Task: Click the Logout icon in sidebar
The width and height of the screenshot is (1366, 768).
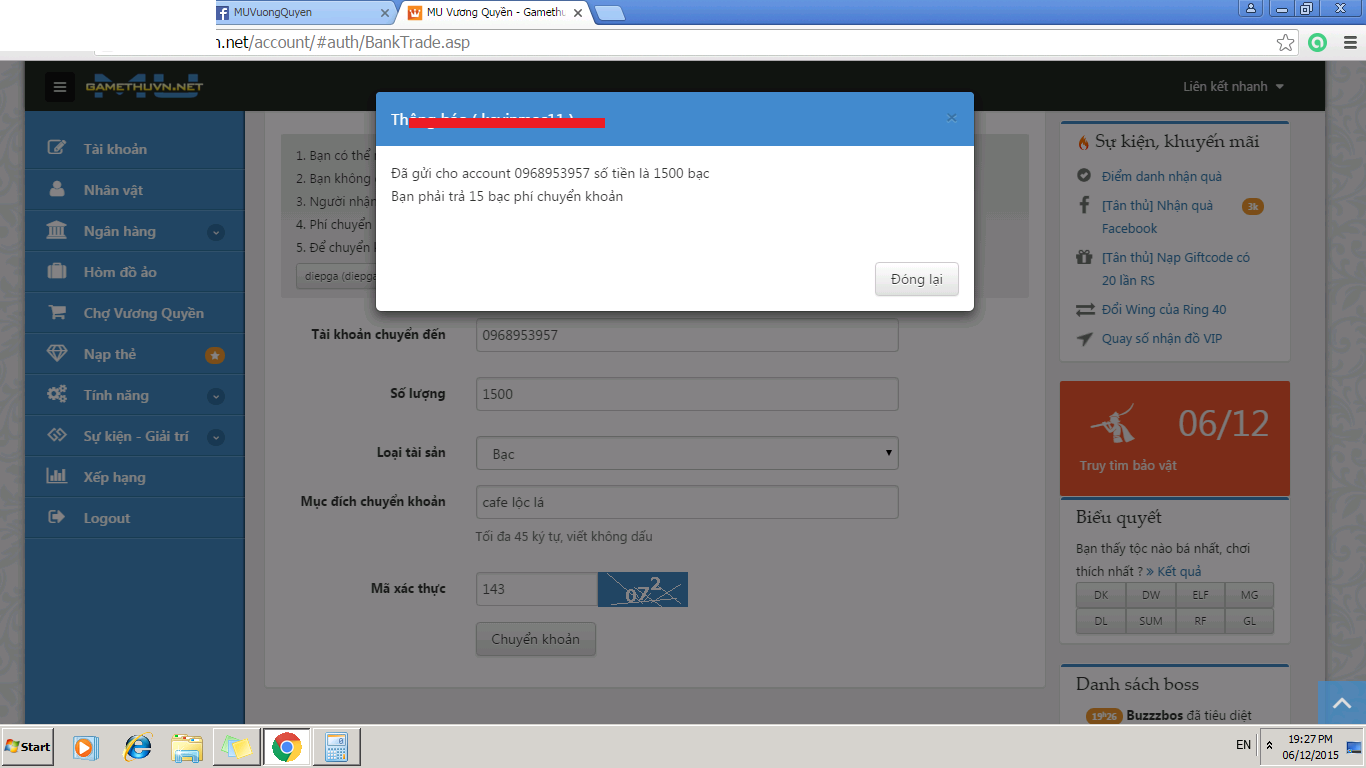Action: (x=57, y=518)
